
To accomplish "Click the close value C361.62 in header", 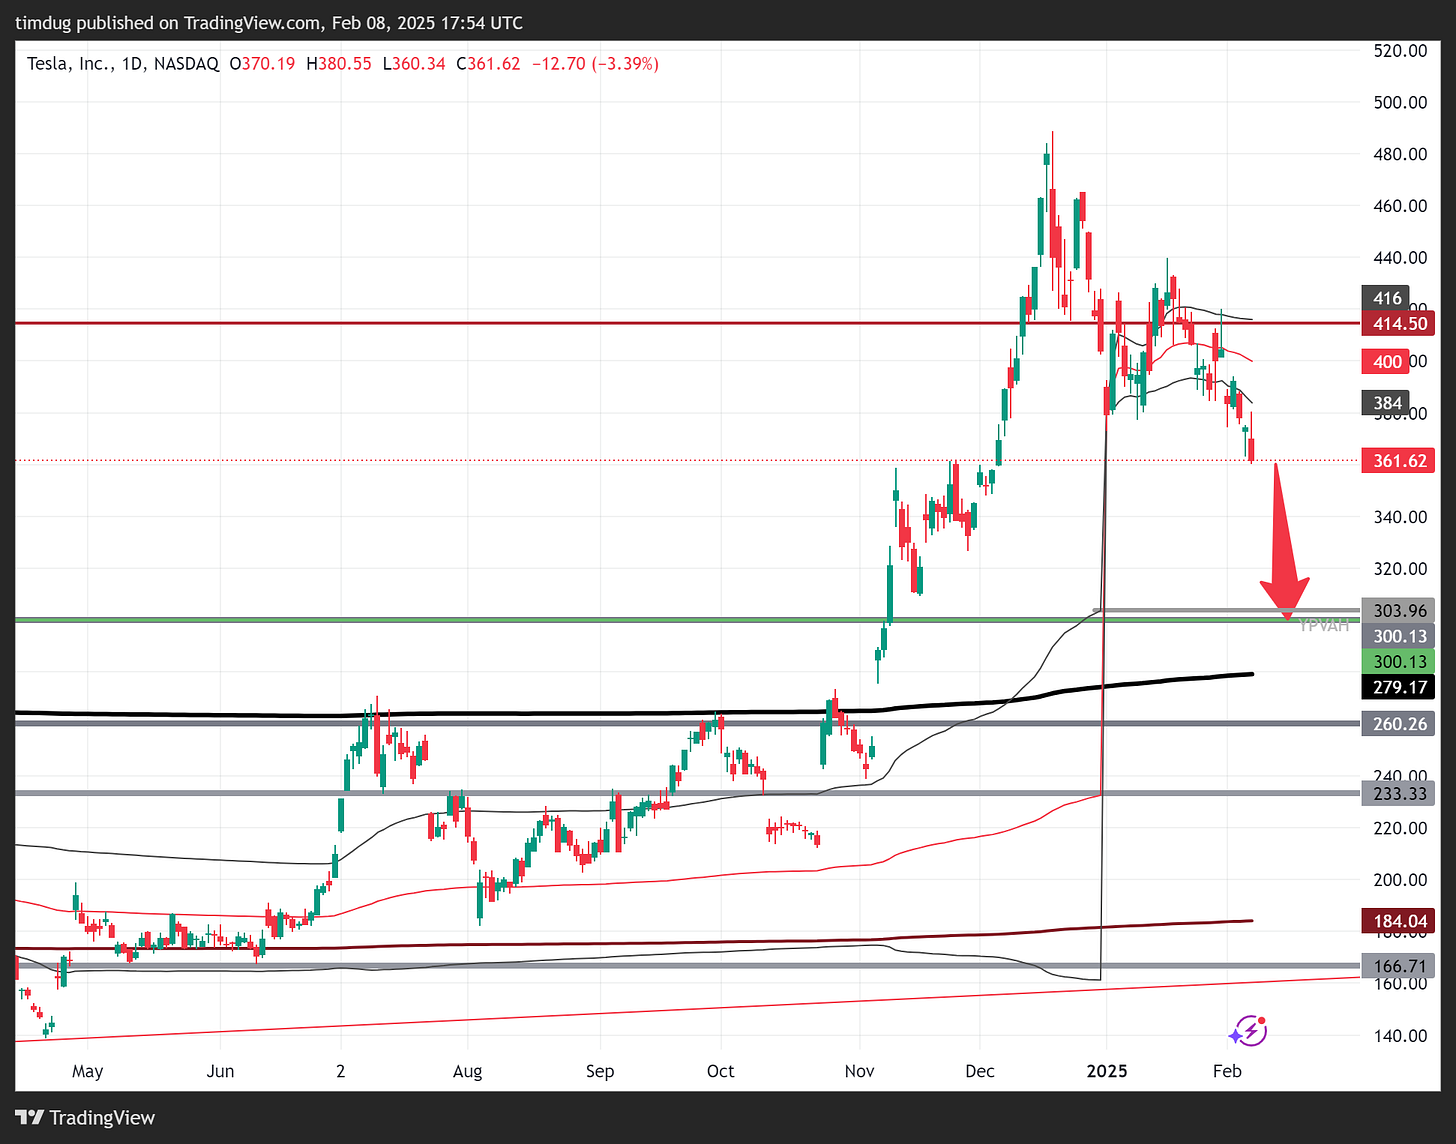I will [488, 64].
